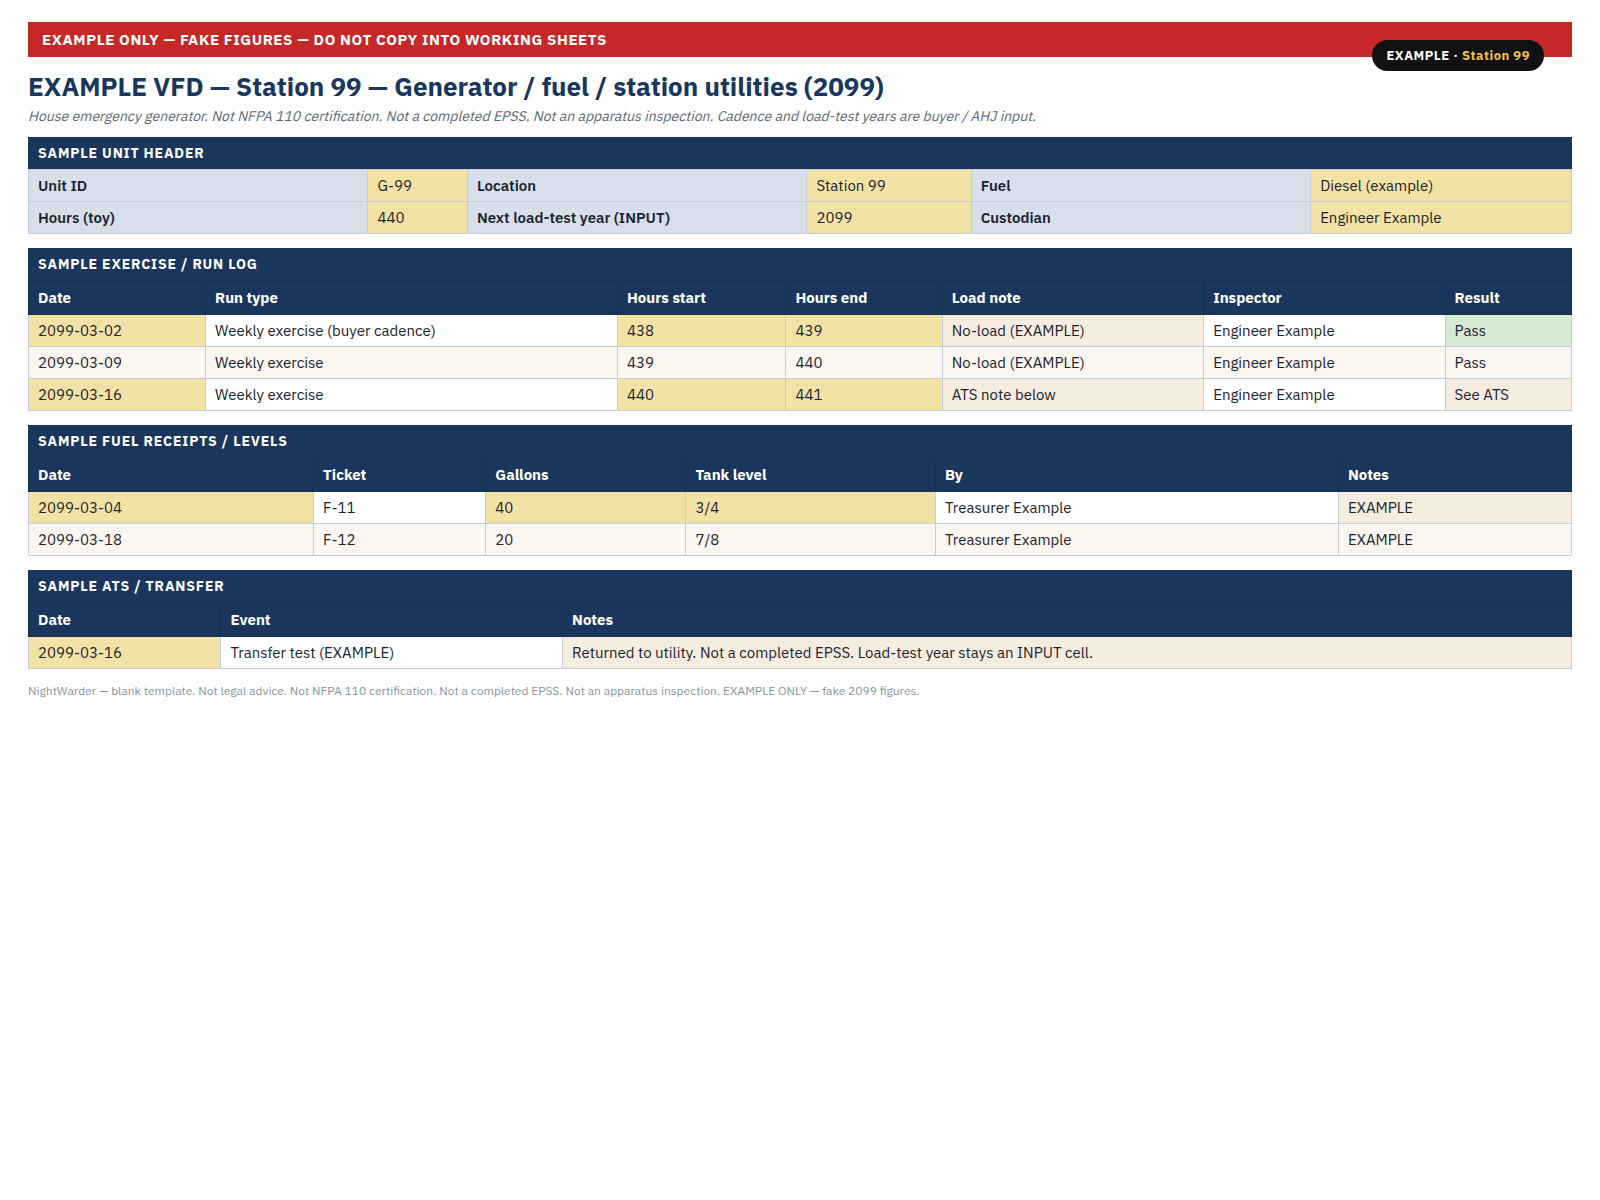The image size is (1600, 1200).
Task: Select the Transfer test (EXAMPLE) event
Action: click(391, 653)
